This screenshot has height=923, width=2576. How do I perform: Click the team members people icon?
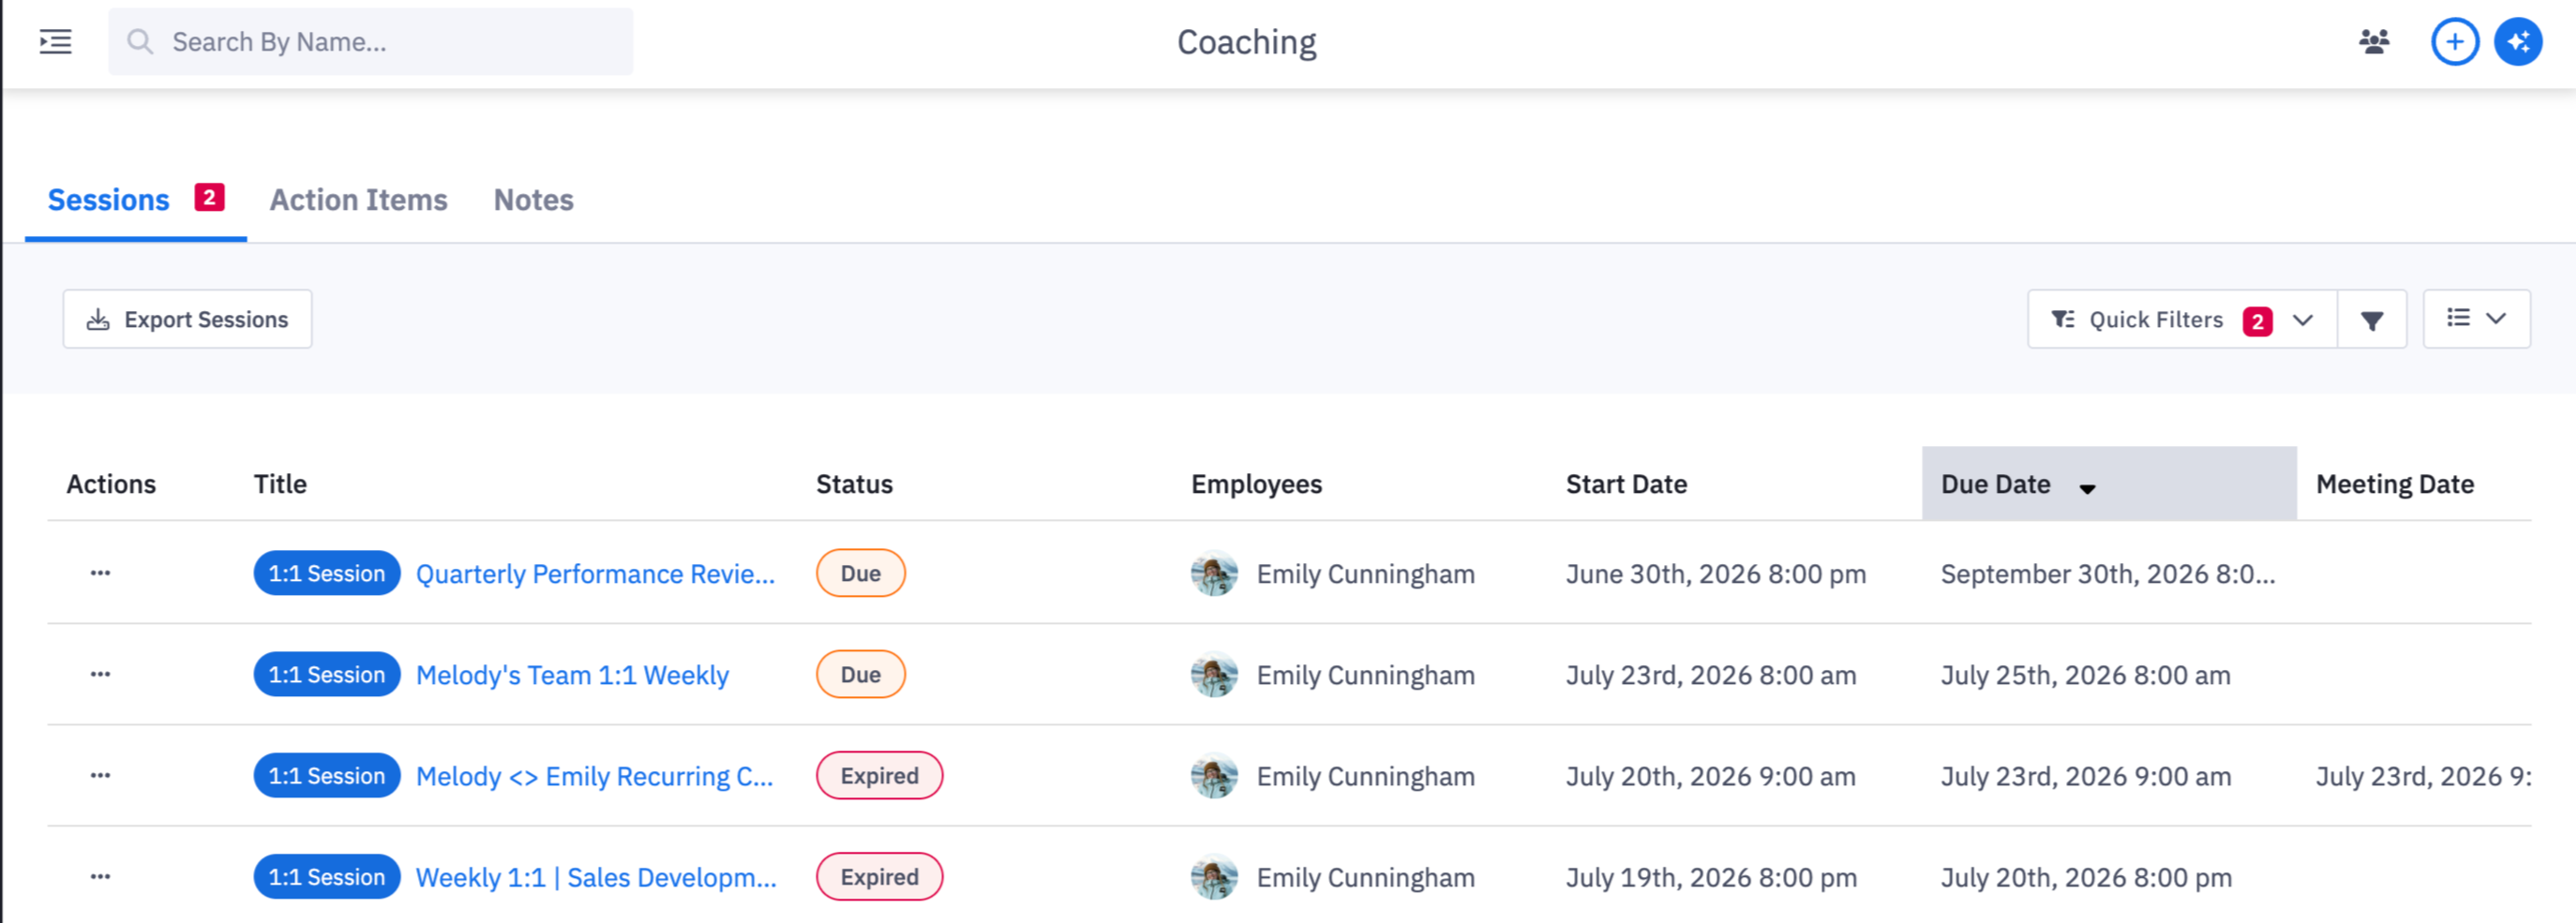coord(2374,42)
